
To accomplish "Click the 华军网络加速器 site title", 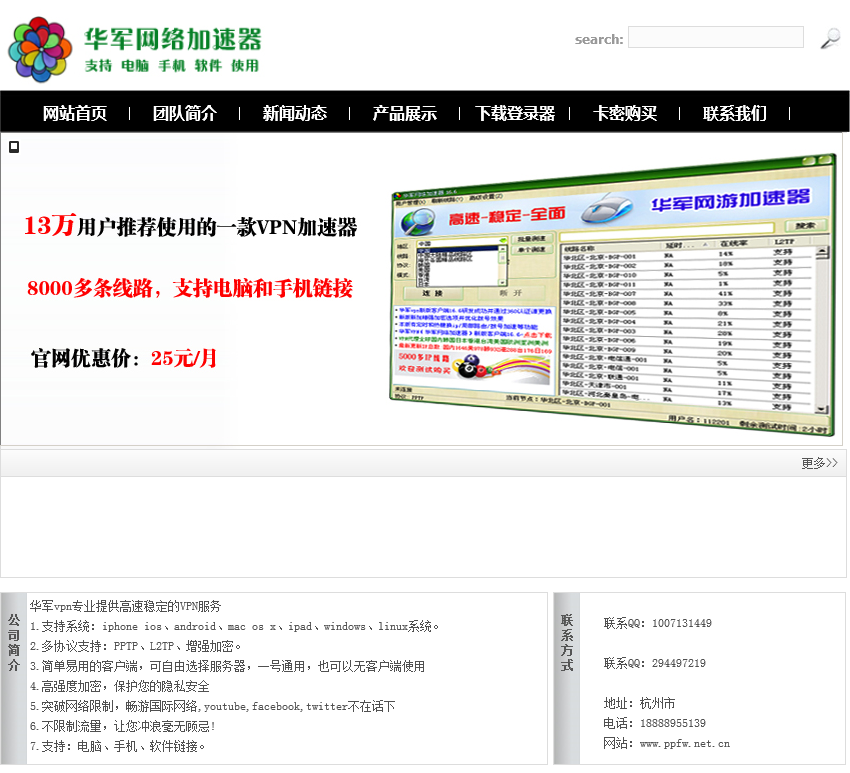I will click(173, 39).
